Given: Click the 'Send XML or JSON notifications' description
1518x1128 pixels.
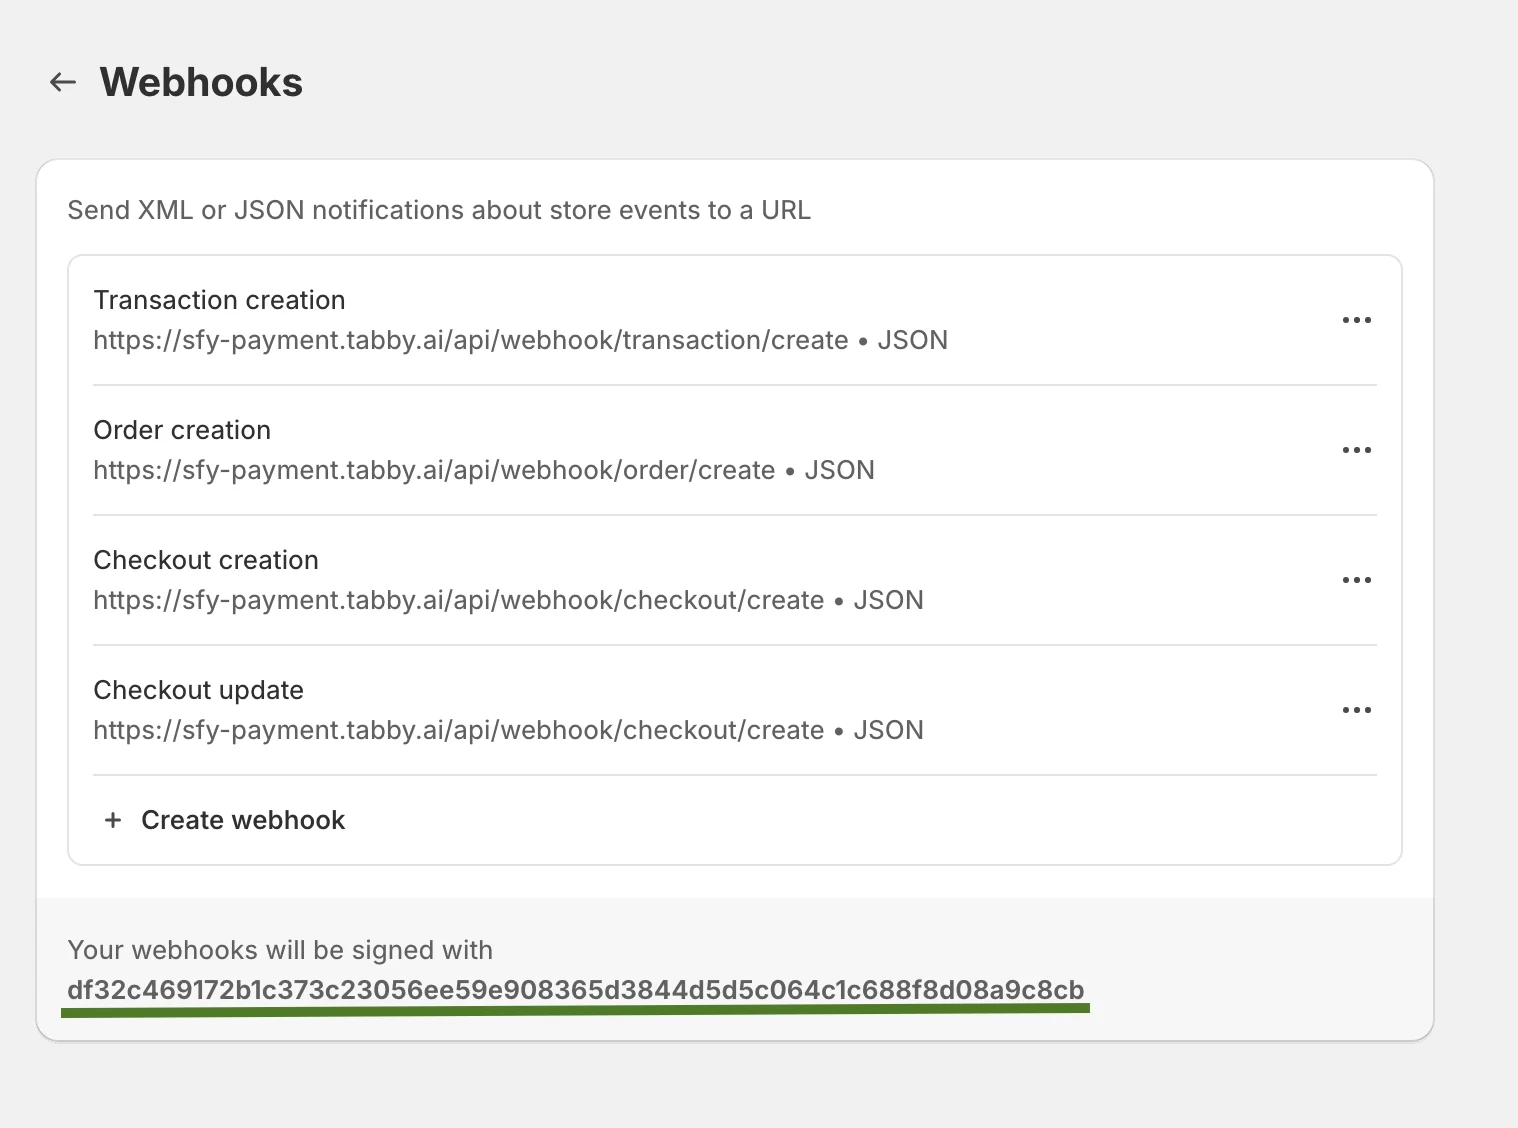Looking at the screenshot, I should [439, 210].
